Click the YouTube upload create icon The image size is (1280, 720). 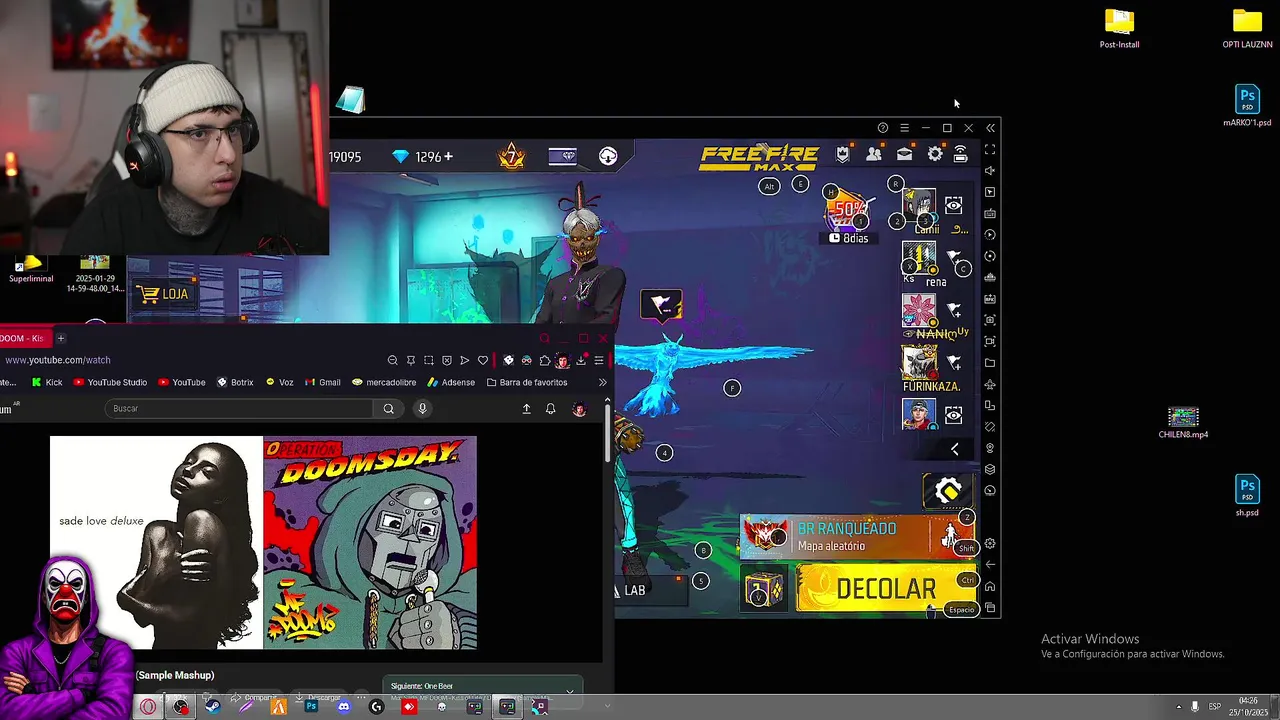526,408
